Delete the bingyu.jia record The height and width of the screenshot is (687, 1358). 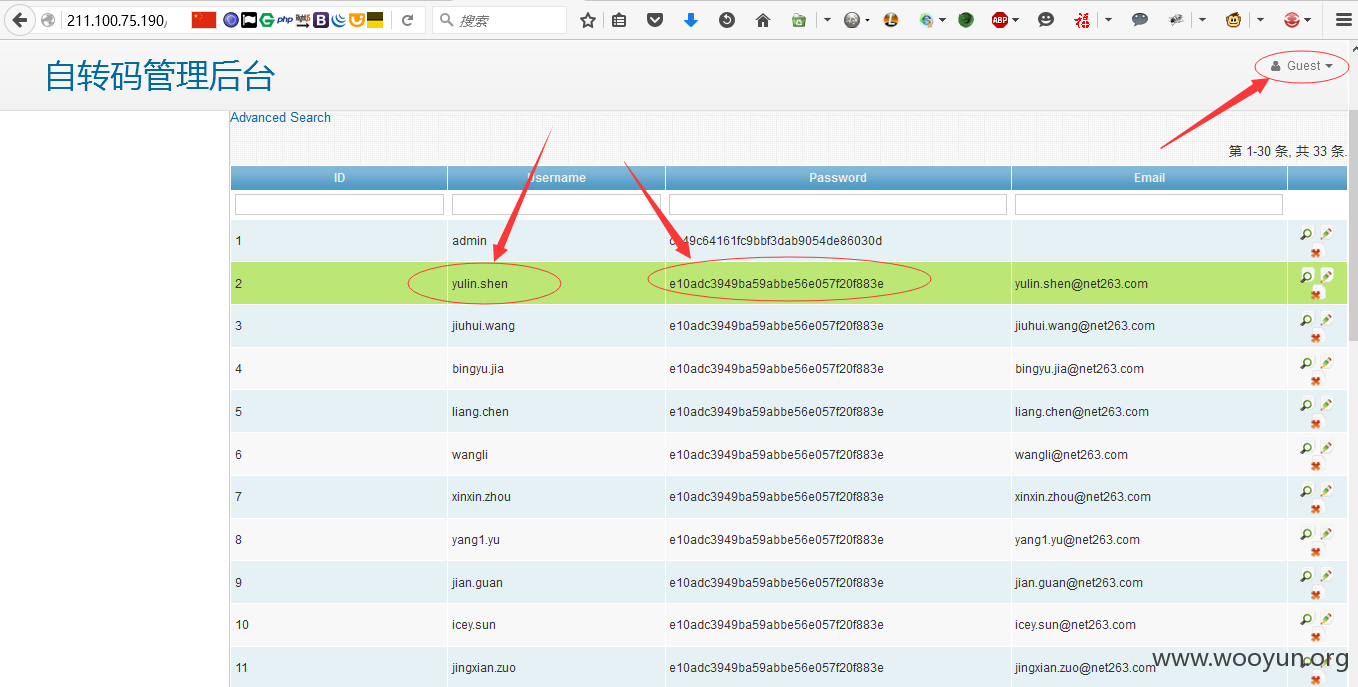coord(1316,380)
